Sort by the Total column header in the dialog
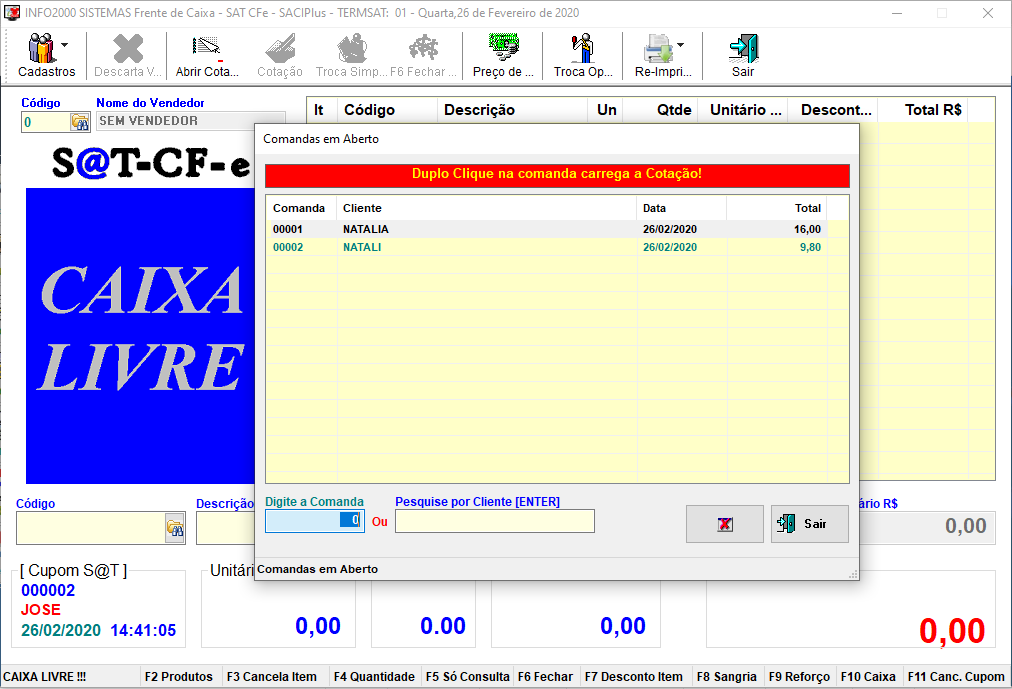1012x689 pixels. (777, 208)
